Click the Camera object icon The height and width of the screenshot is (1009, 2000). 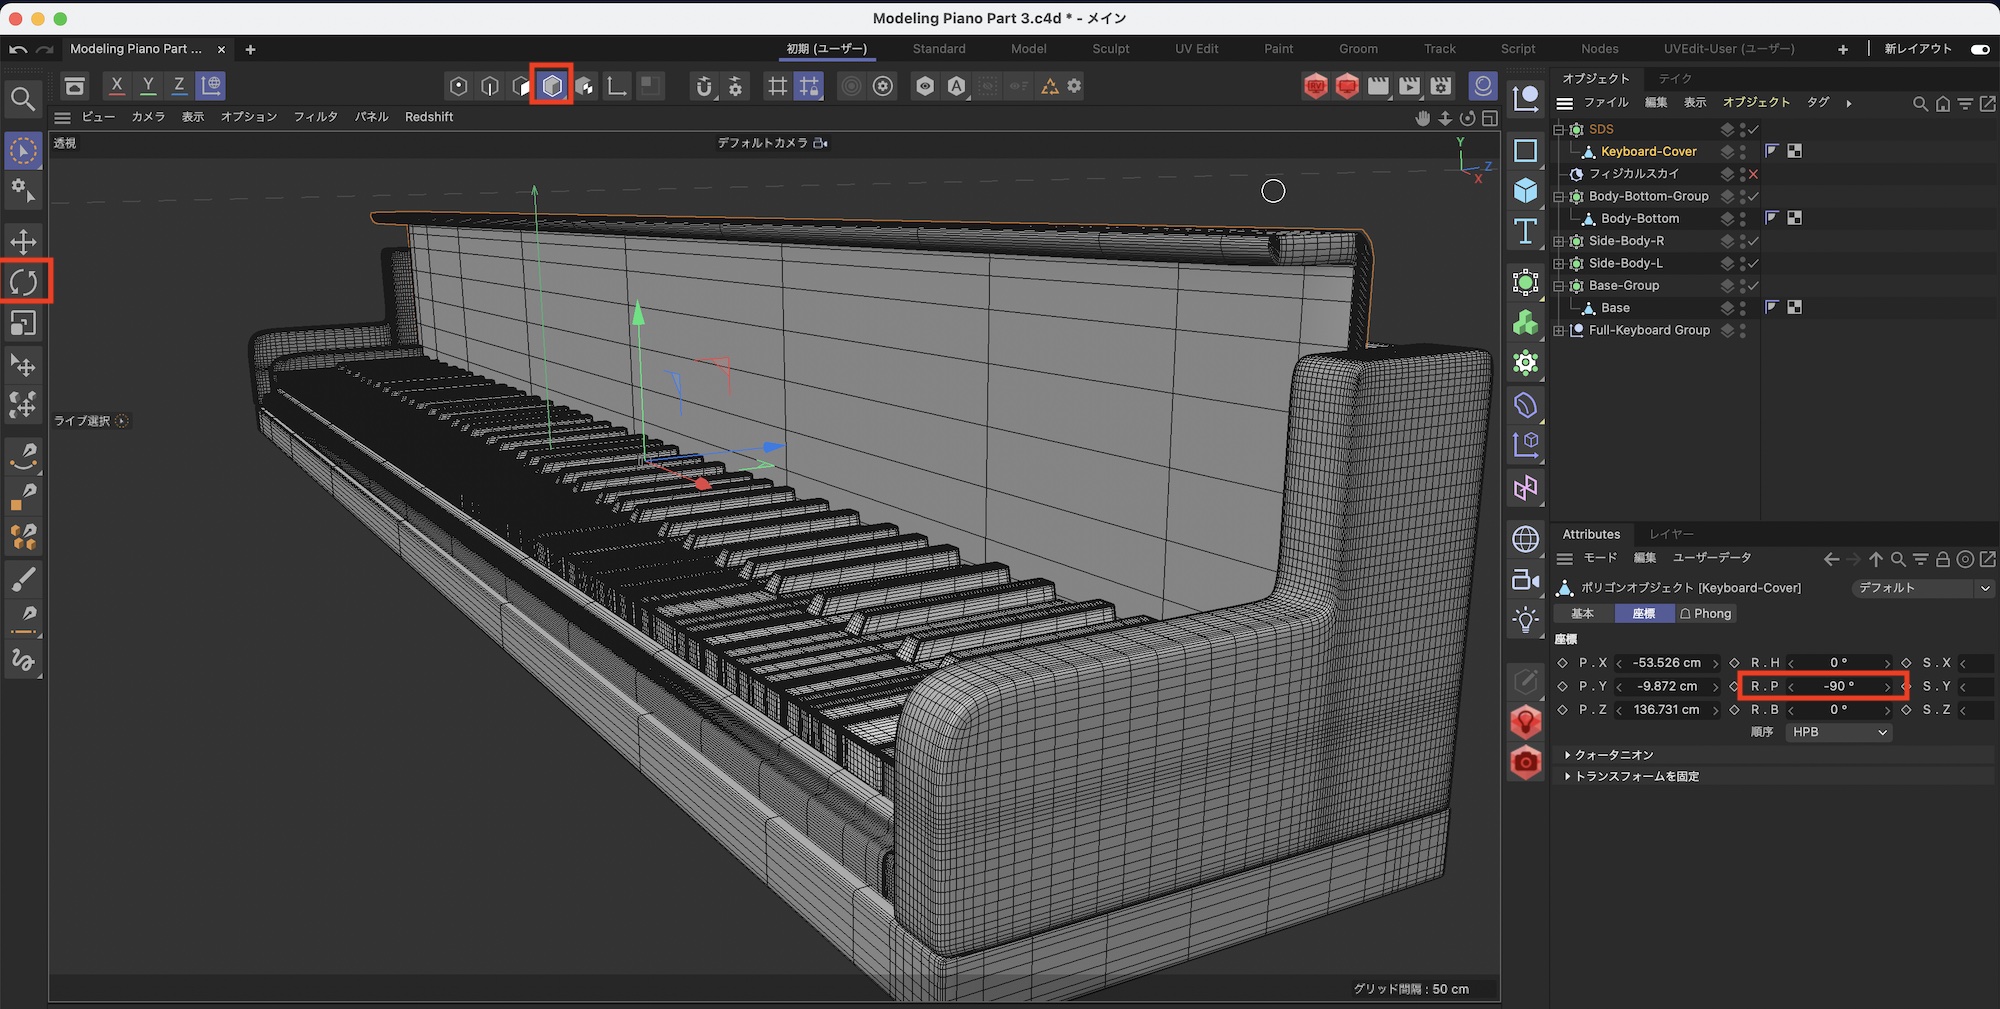pyautogui.click(x=1525, y=580)
